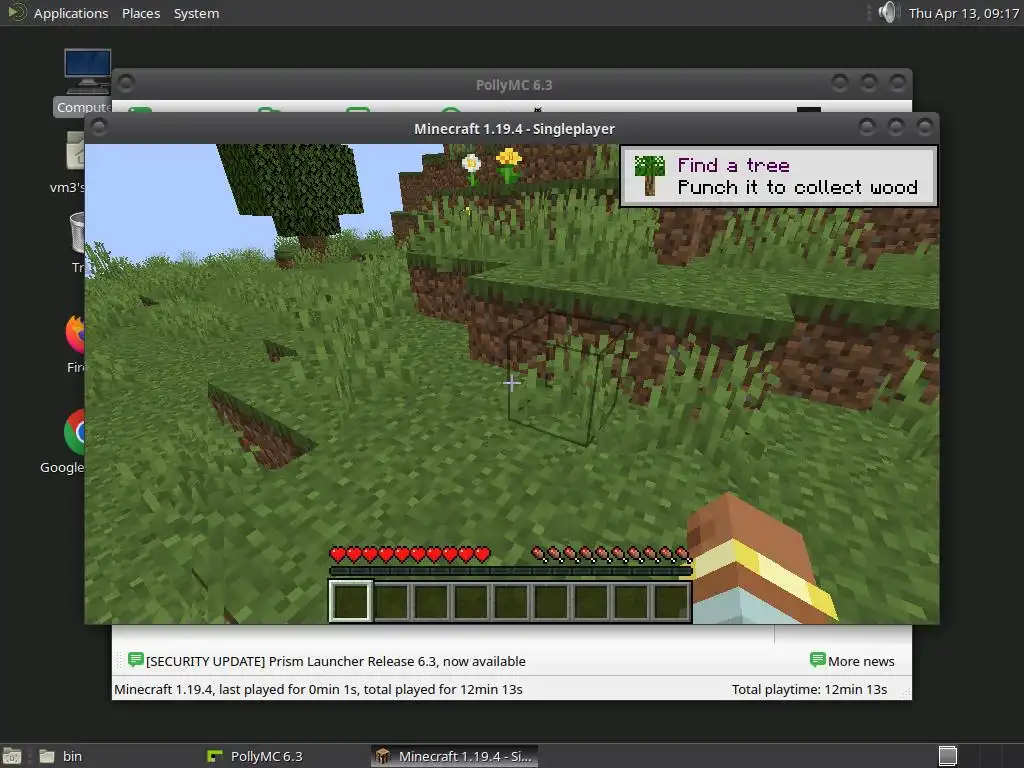The height and width of the screenshot is (768, 1024).
Task: Open the clock showing Thu Apr 13, 09:17
Action: (963, 13)
